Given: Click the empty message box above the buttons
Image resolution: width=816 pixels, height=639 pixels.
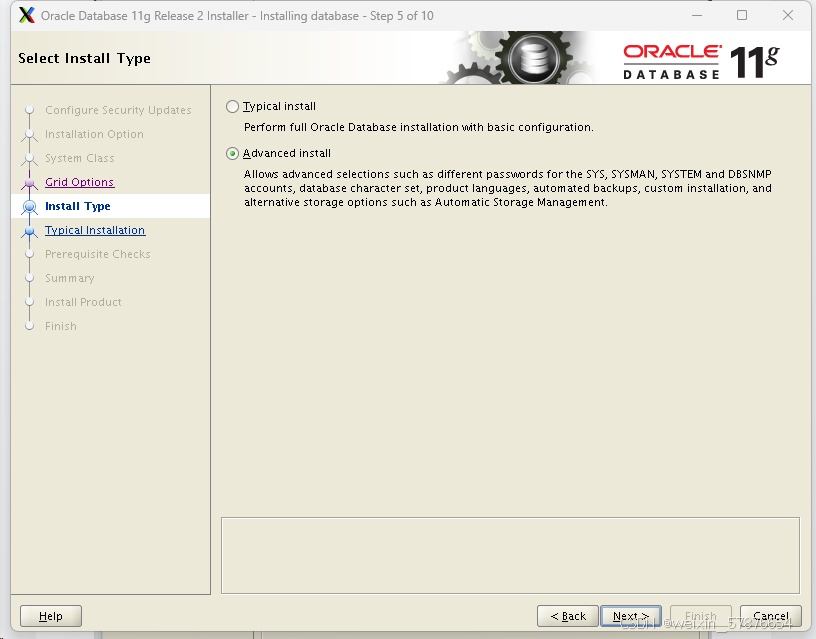Looking at the screenshot, I should tap(510, 553).
